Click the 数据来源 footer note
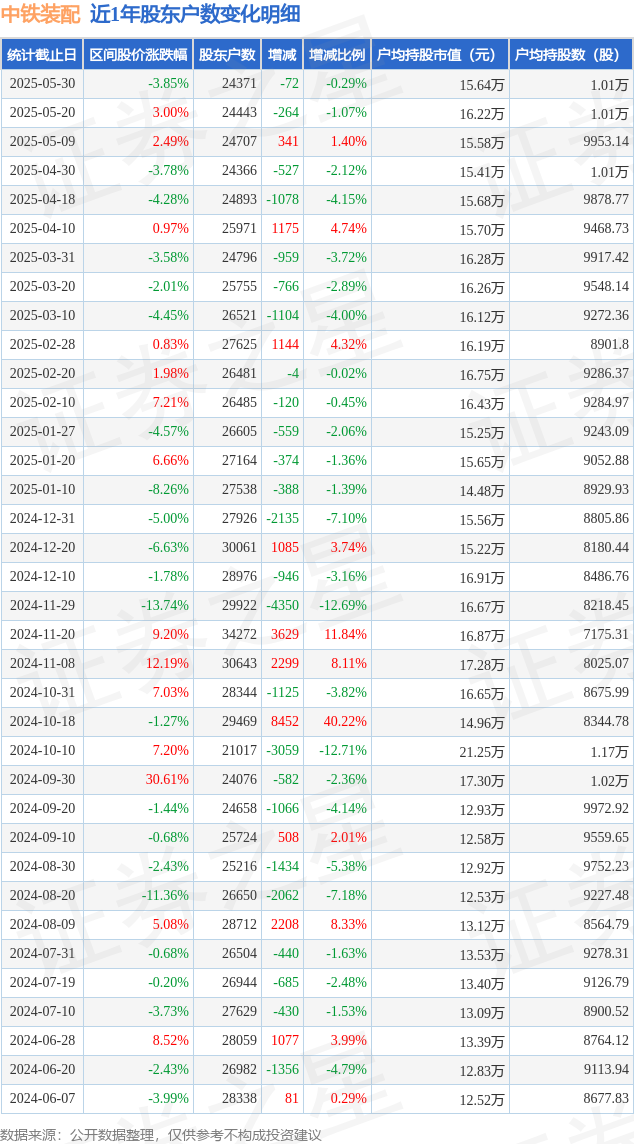634x1144 pixels. coord(161,1135)
